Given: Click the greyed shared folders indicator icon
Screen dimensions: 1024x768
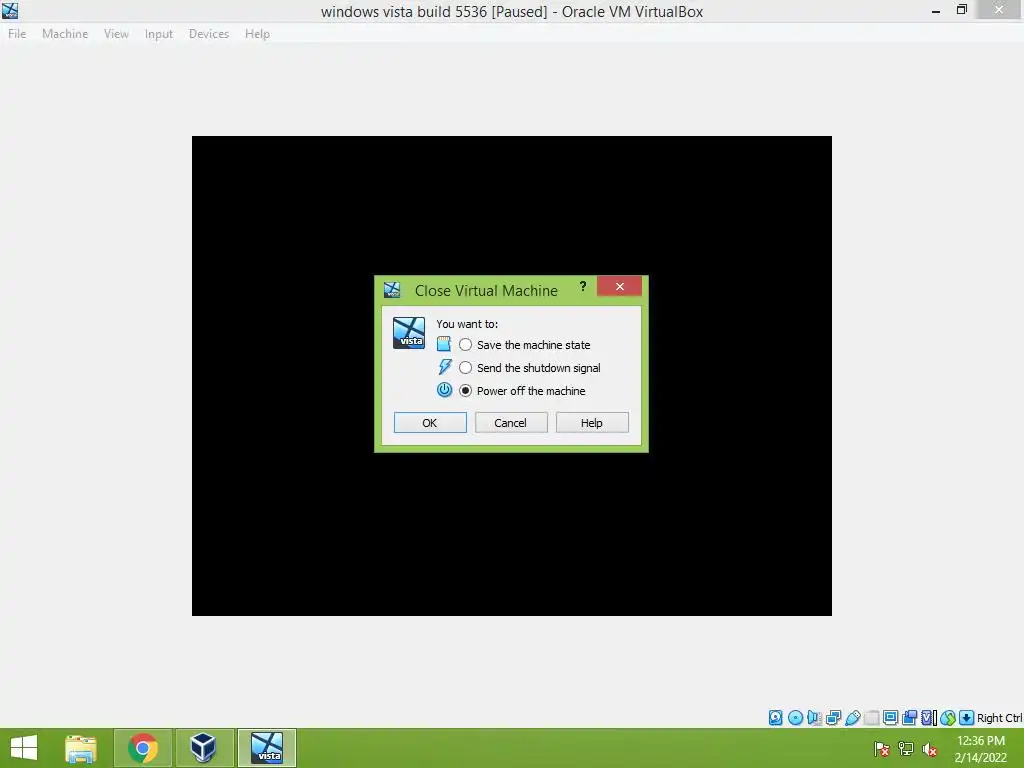Looking at the screenshot, I should point(871,718).
